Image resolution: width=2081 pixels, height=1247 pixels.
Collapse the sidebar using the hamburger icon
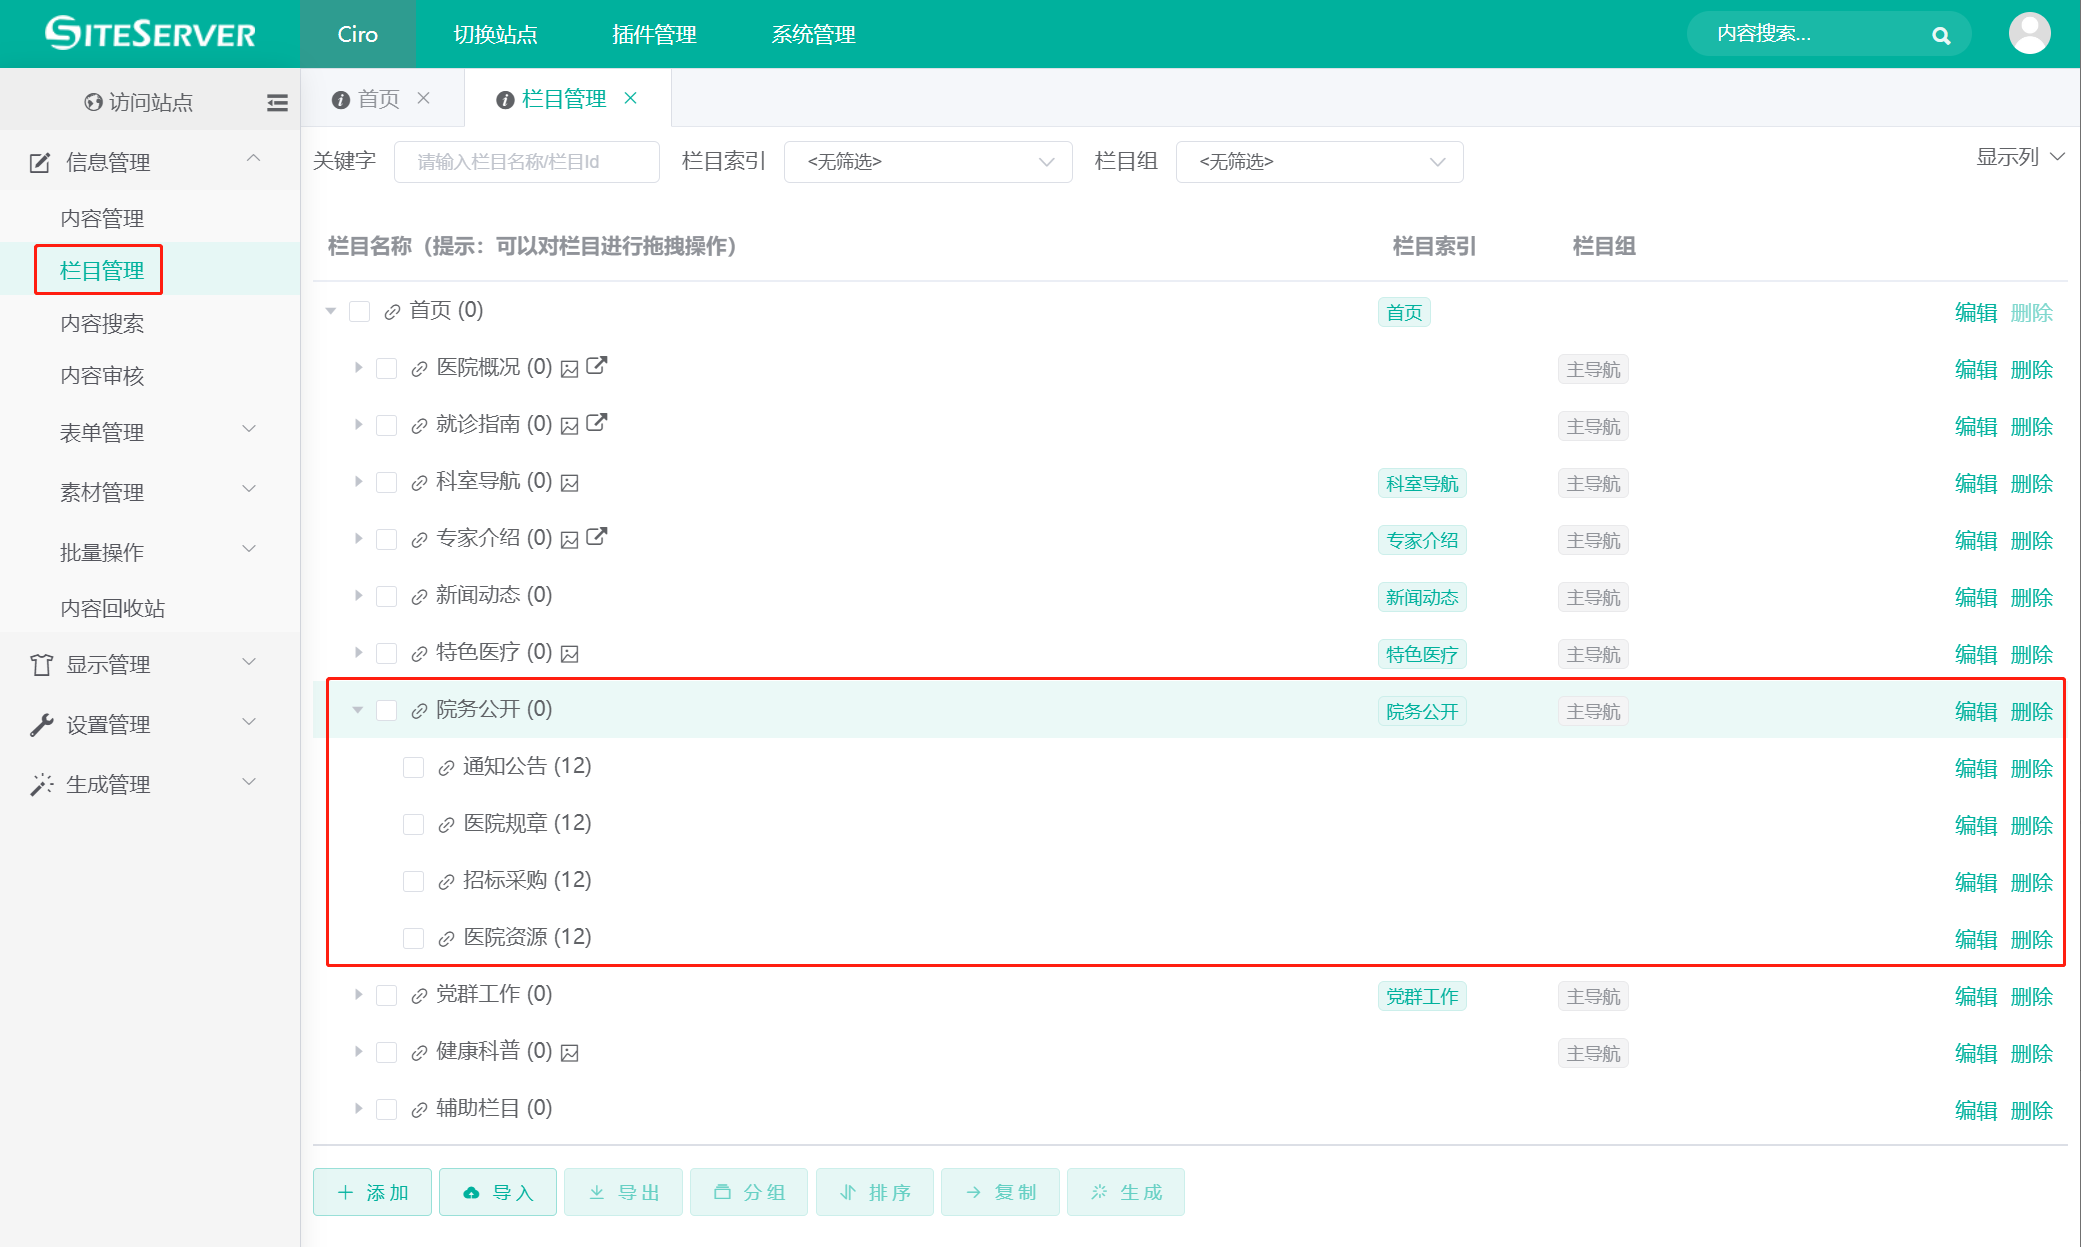coord(277,101)
